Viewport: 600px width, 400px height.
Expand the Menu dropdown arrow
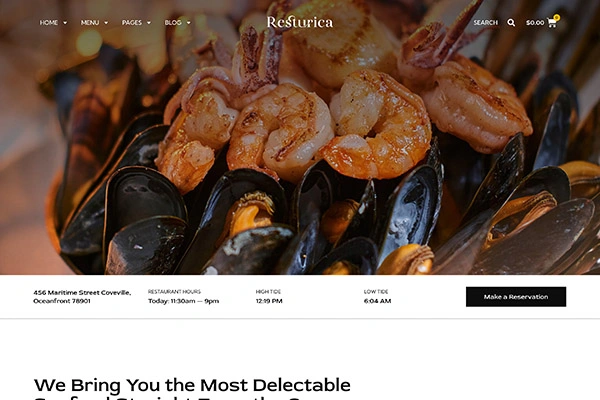coord(106,23)
